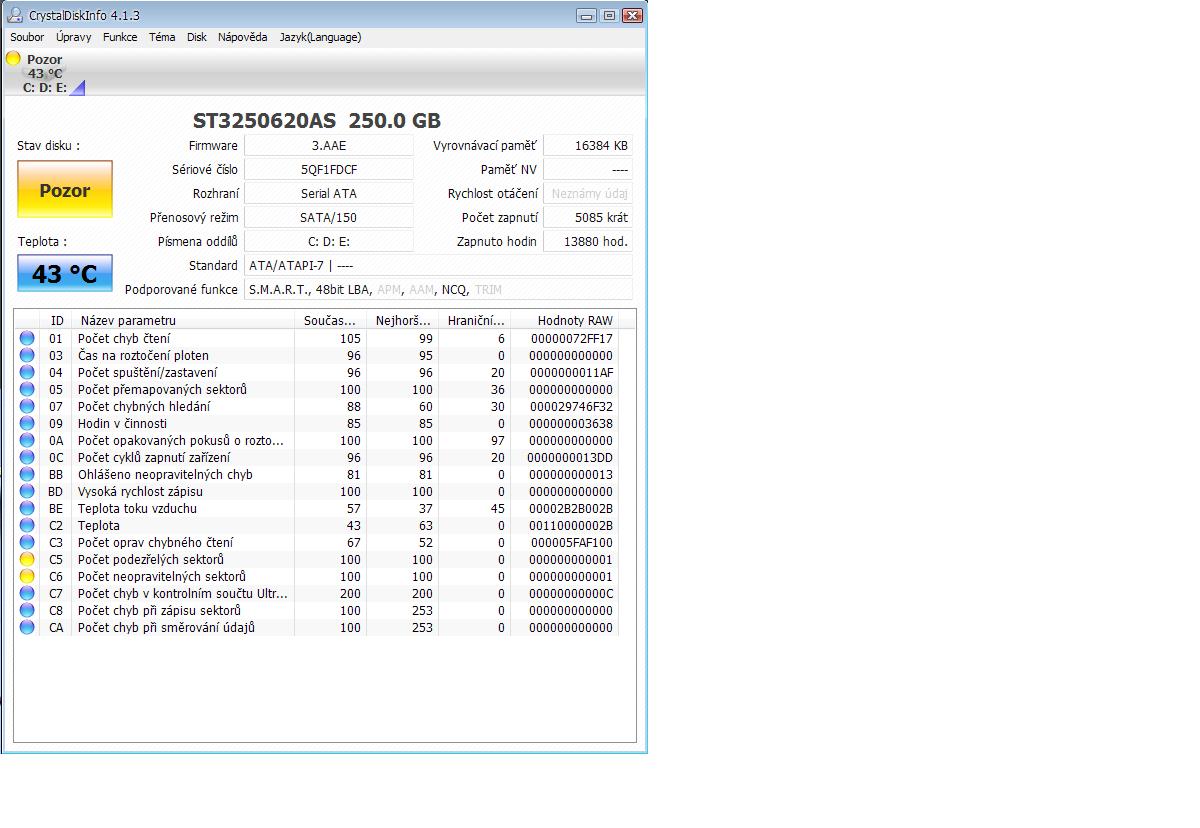Click the Vyrovnávací paměť field 16384 KB
Screen dimensions: 1200x828
tap(588, 146)
